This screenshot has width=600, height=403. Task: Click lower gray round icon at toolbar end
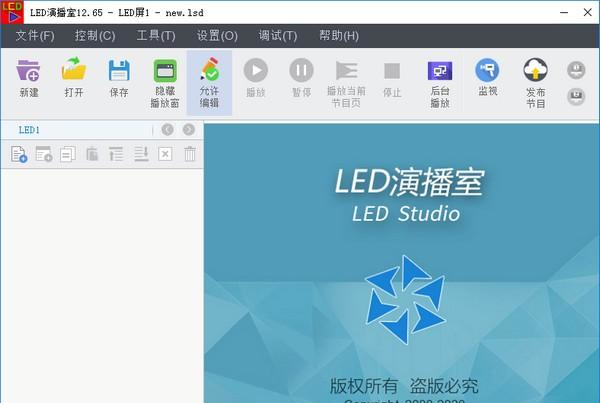pyautogui.click(x=576, y=96)
